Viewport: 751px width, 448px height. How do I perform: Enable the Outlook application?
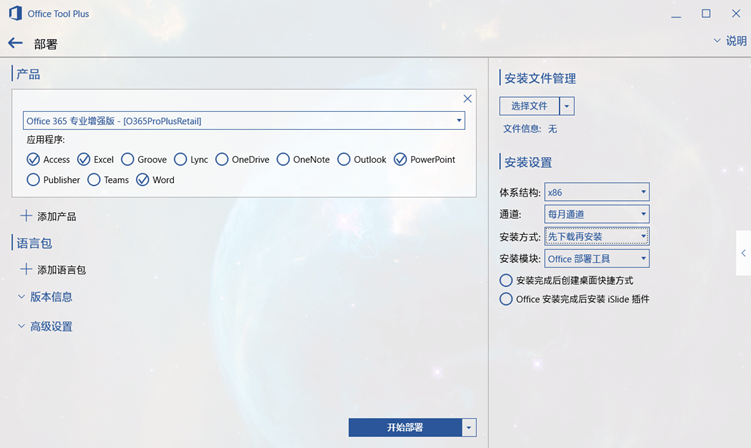pyautogui.click(x=343, y=159)
